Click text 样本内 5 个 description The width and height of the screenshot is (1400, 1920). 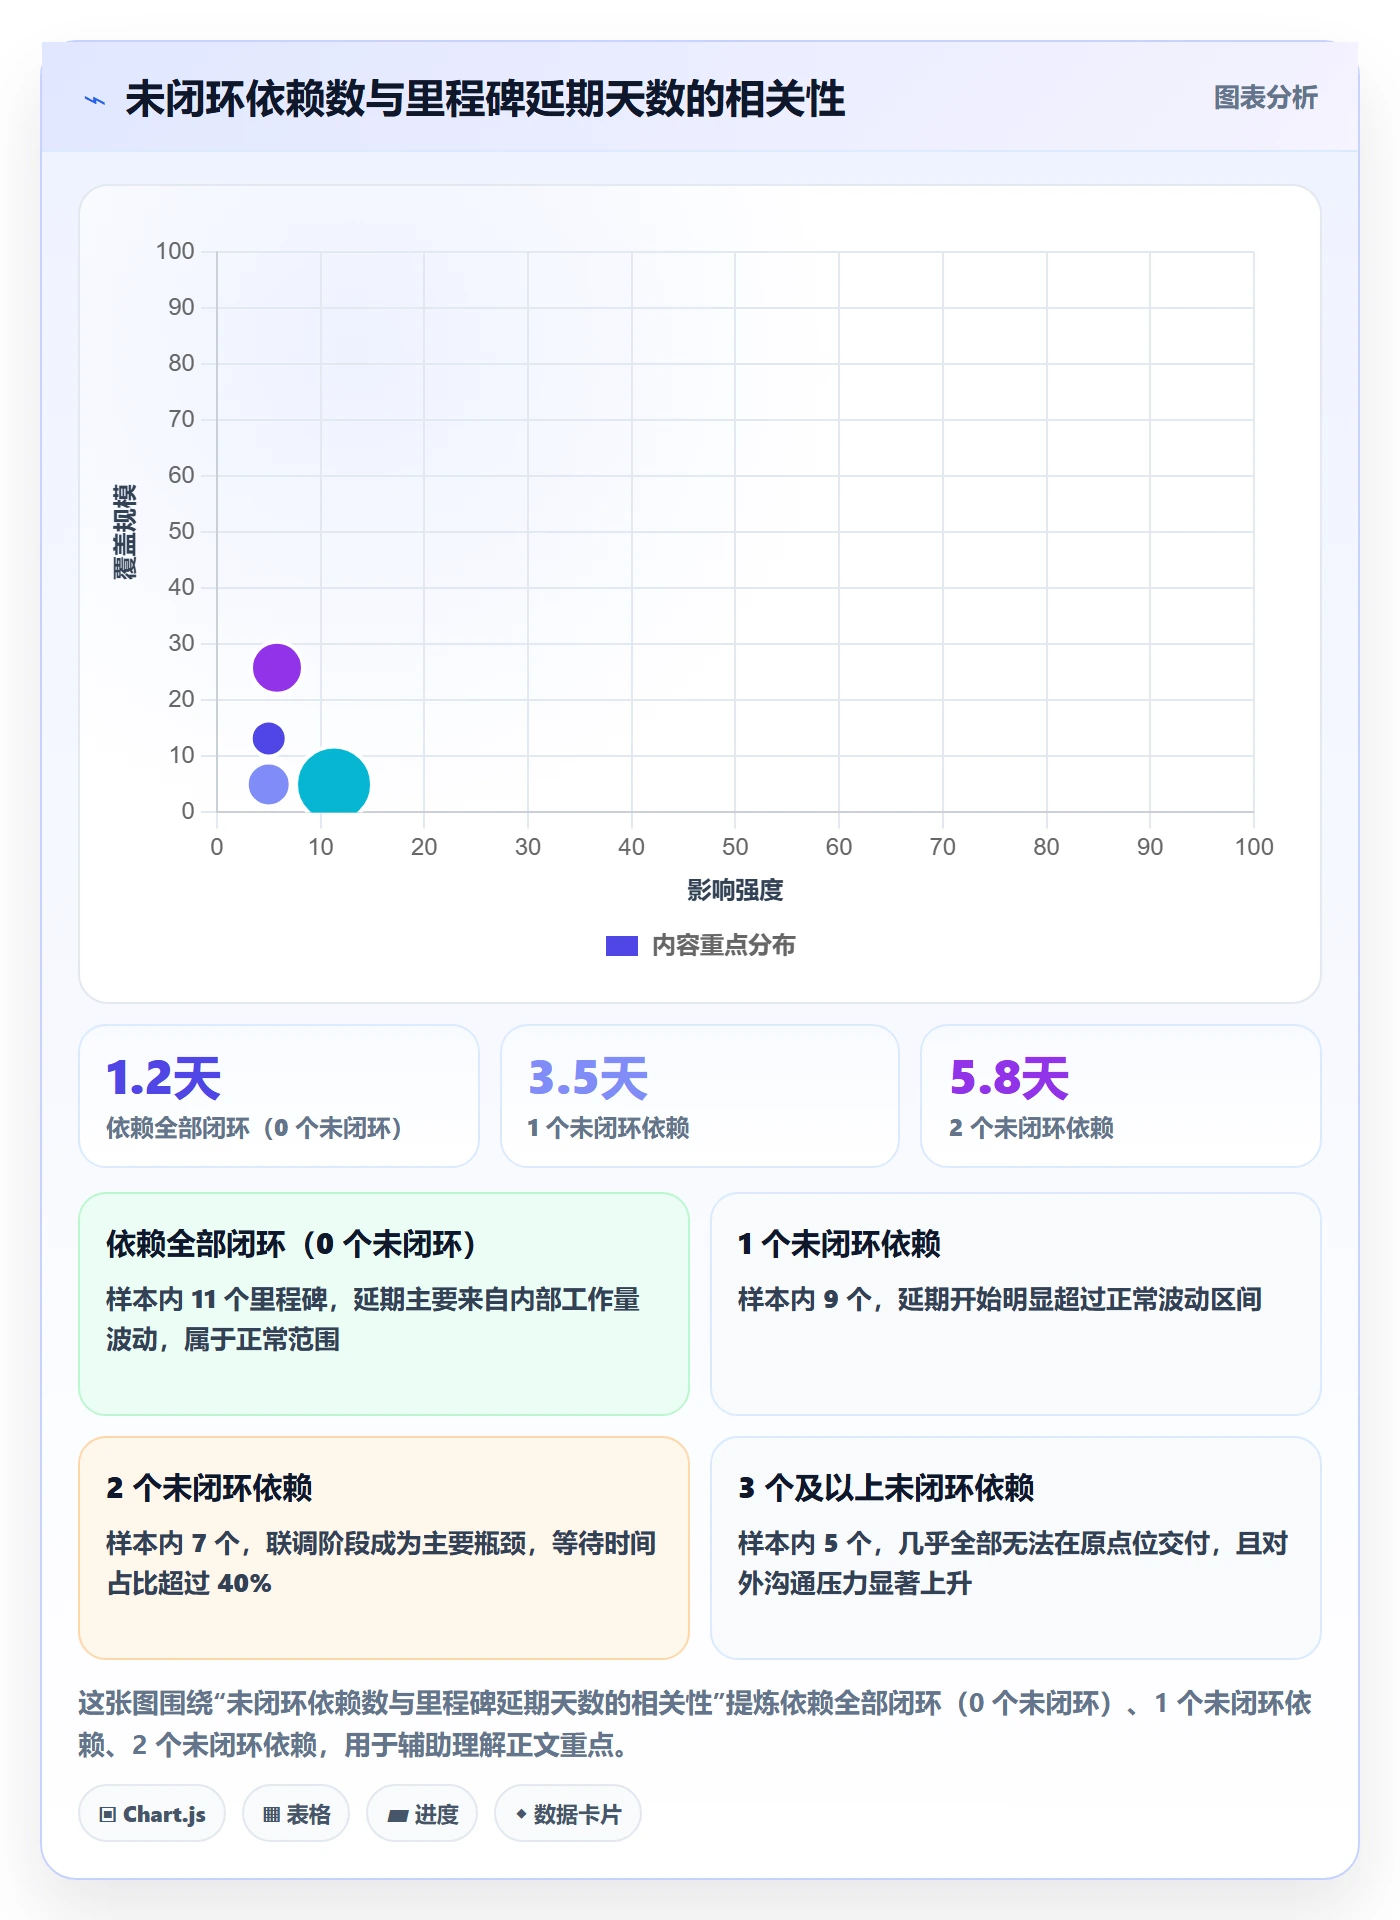point(1013,1563)
